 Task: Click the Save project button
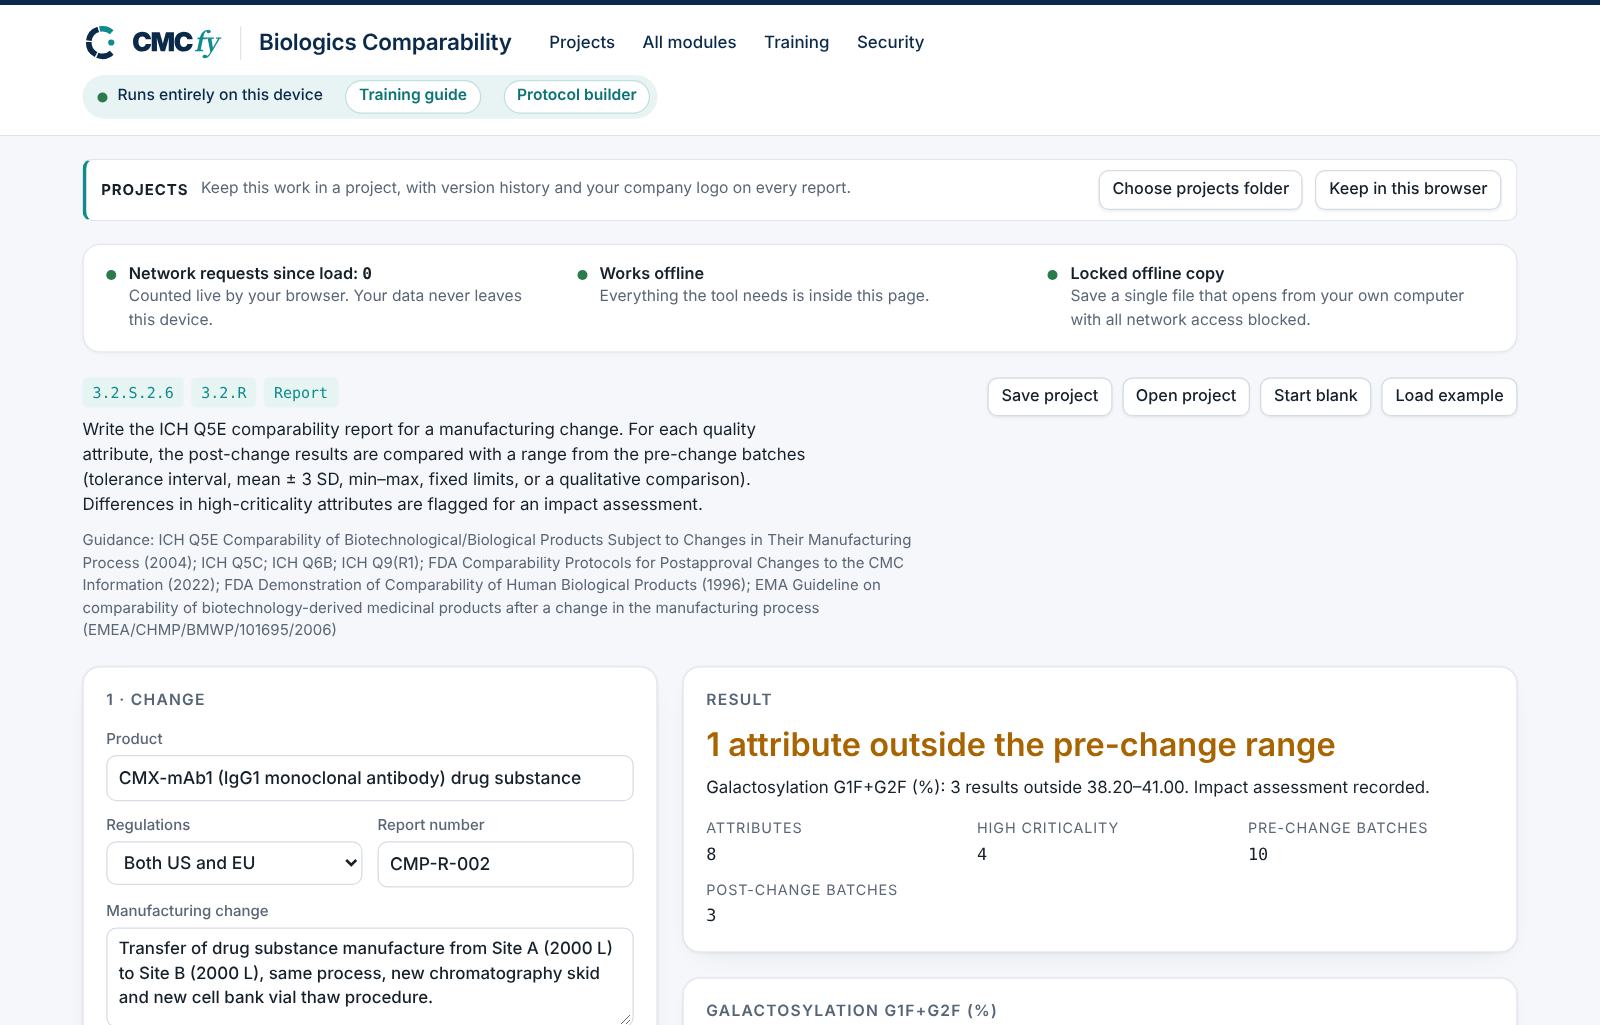1049,396
